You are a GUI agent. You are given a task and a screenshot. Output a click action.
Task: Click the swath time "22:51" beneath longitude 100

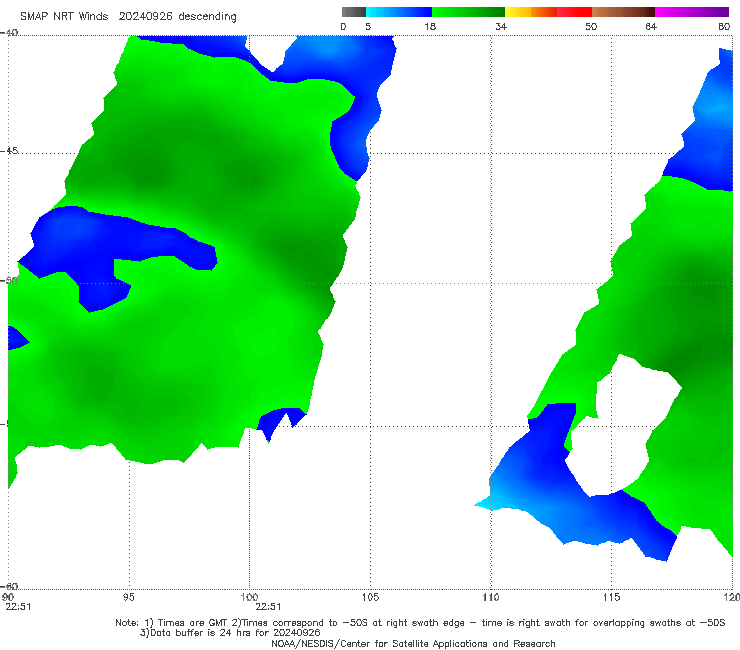tap(268, 607)
